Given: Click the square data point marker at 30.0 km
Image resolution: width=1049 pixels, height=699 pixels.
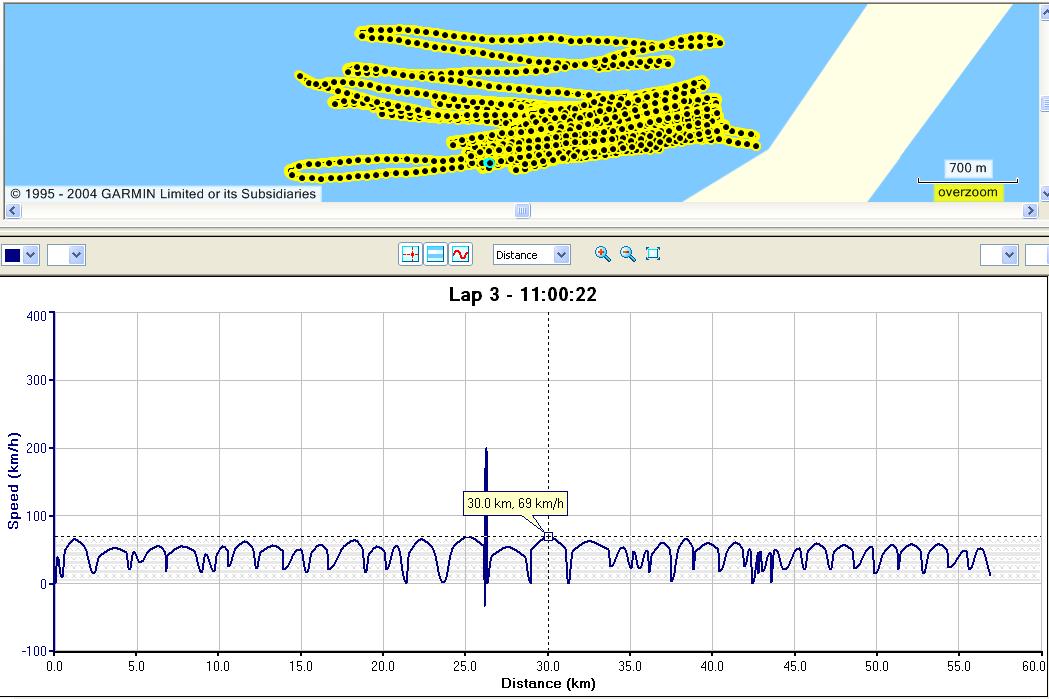Looking at the screenshot, I should click(548, 537).
